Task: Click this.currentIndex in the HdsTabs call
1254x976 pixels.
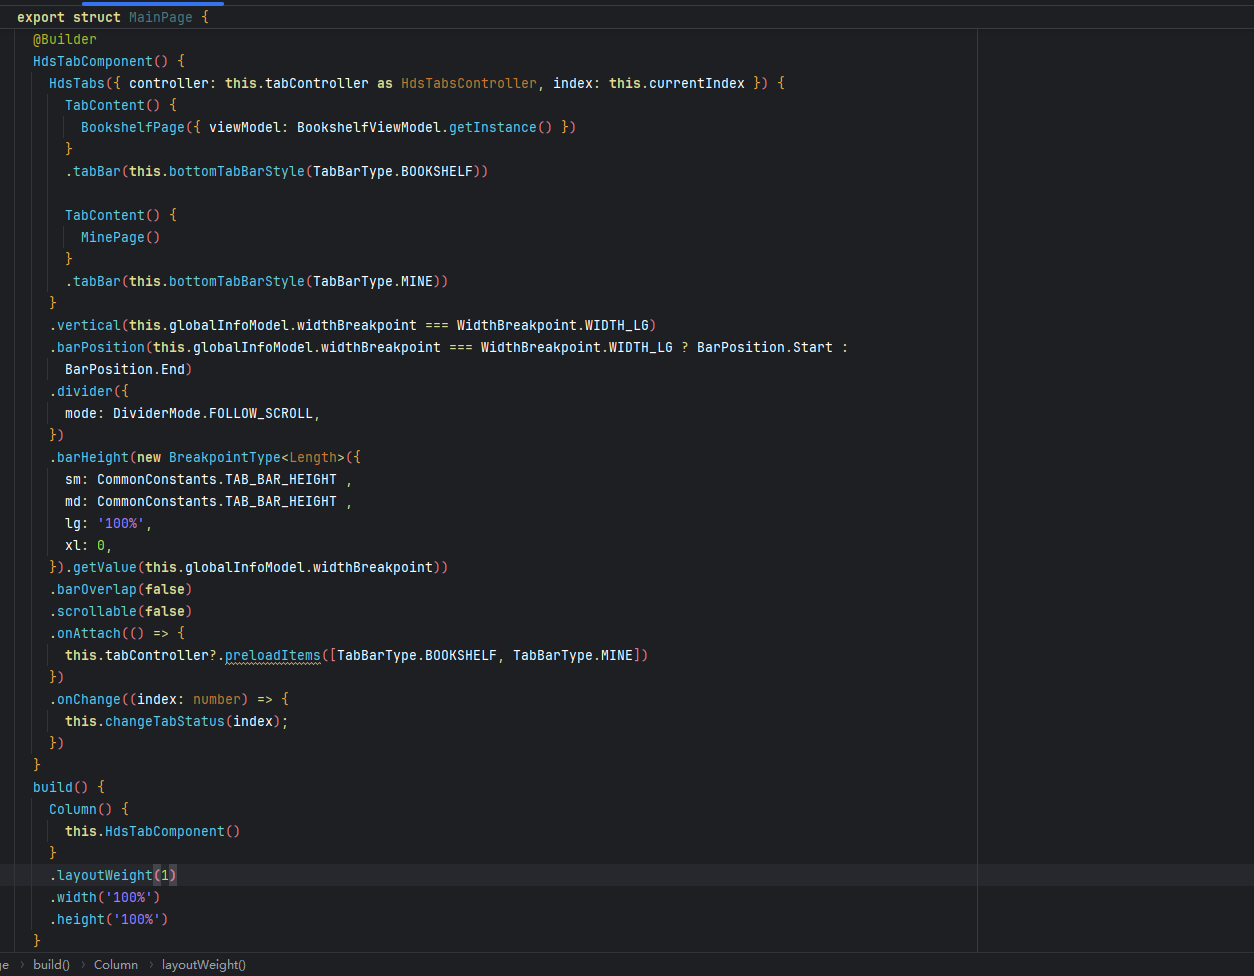Action: tap(677, 83)
